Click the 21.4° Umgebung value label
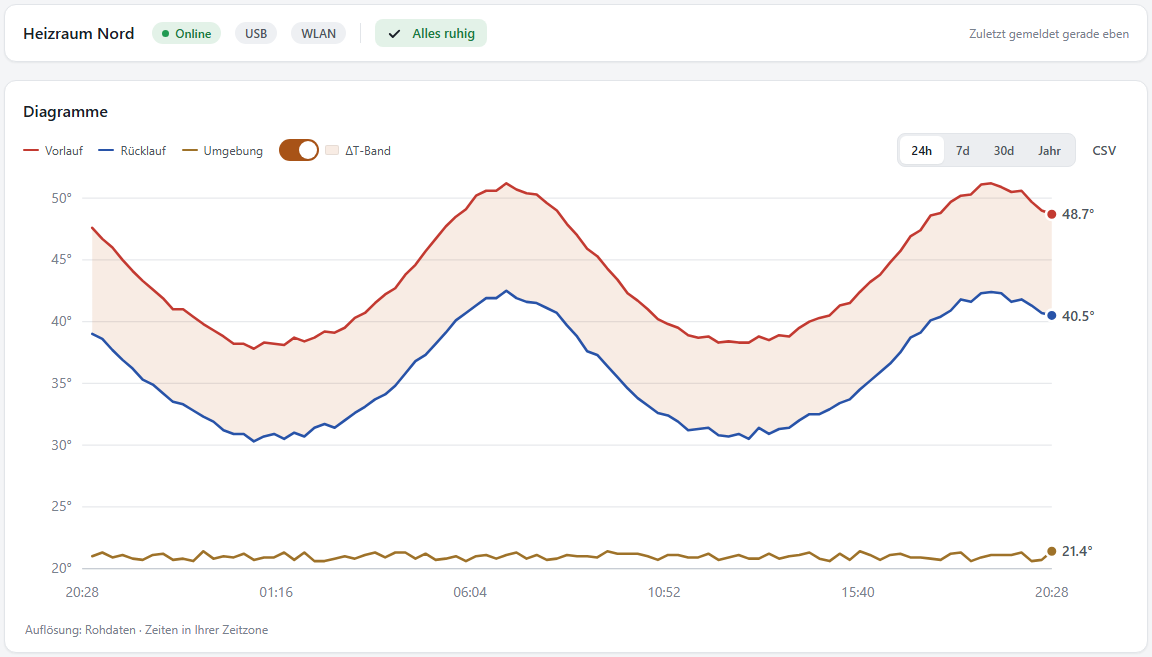The image size is (1152, 657). coord(1077,551)
